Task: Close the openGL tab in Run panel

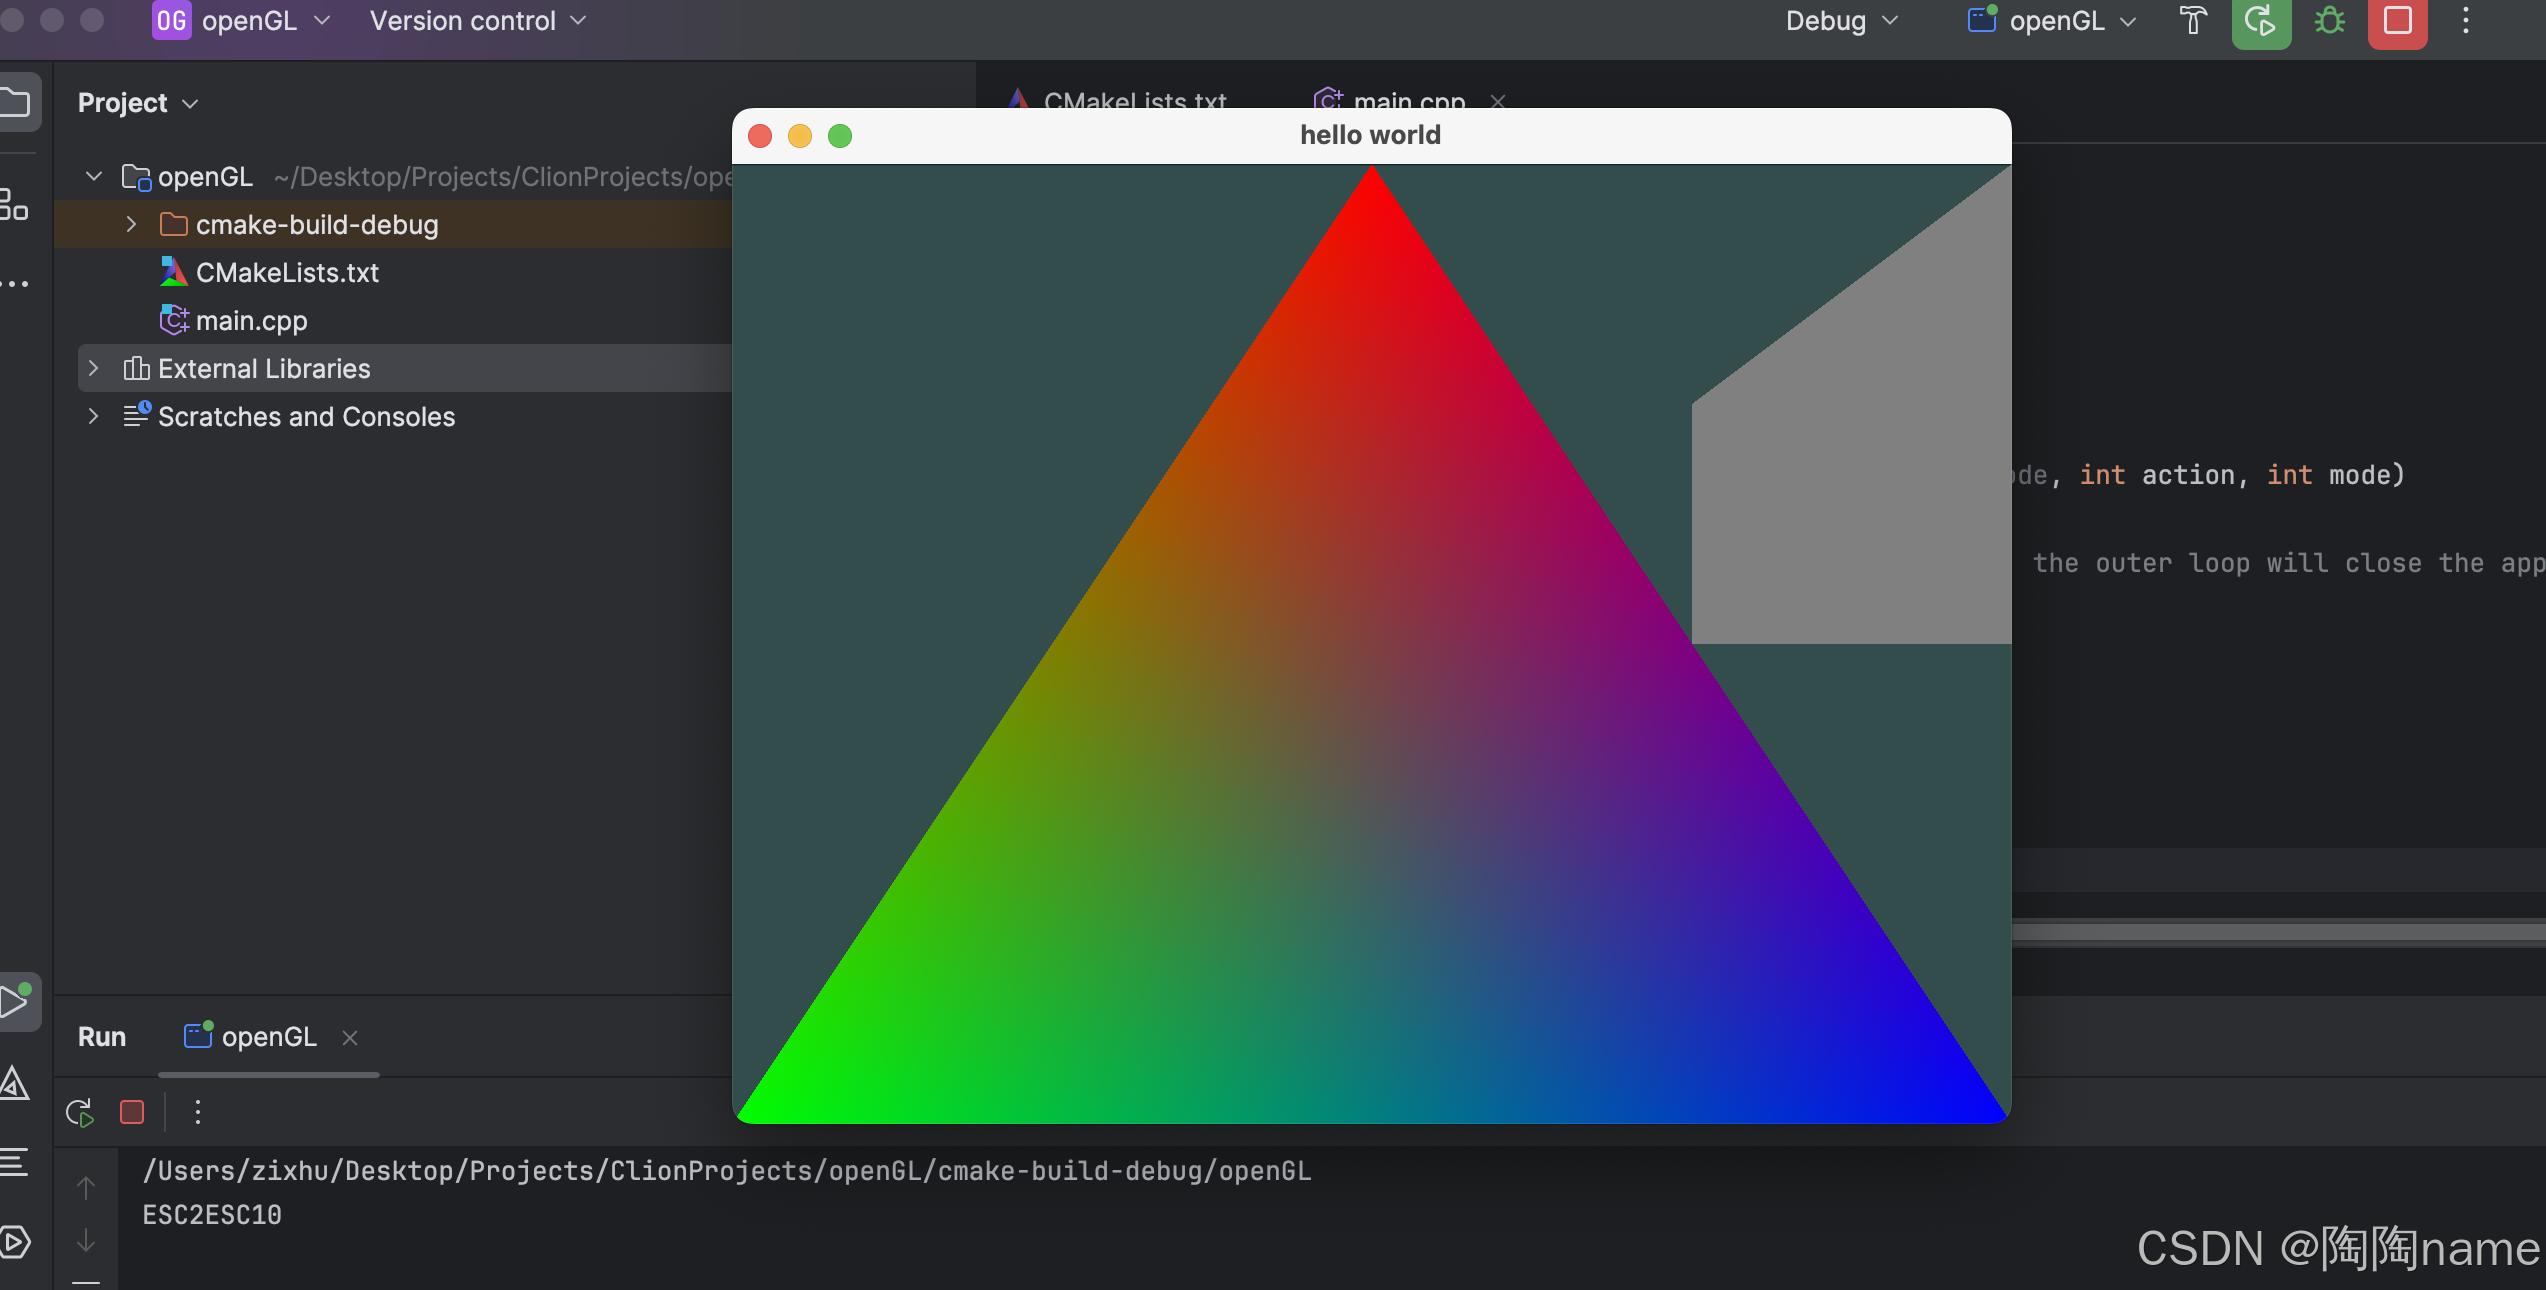Action: pyautogui.click(x=350, y=1038)
